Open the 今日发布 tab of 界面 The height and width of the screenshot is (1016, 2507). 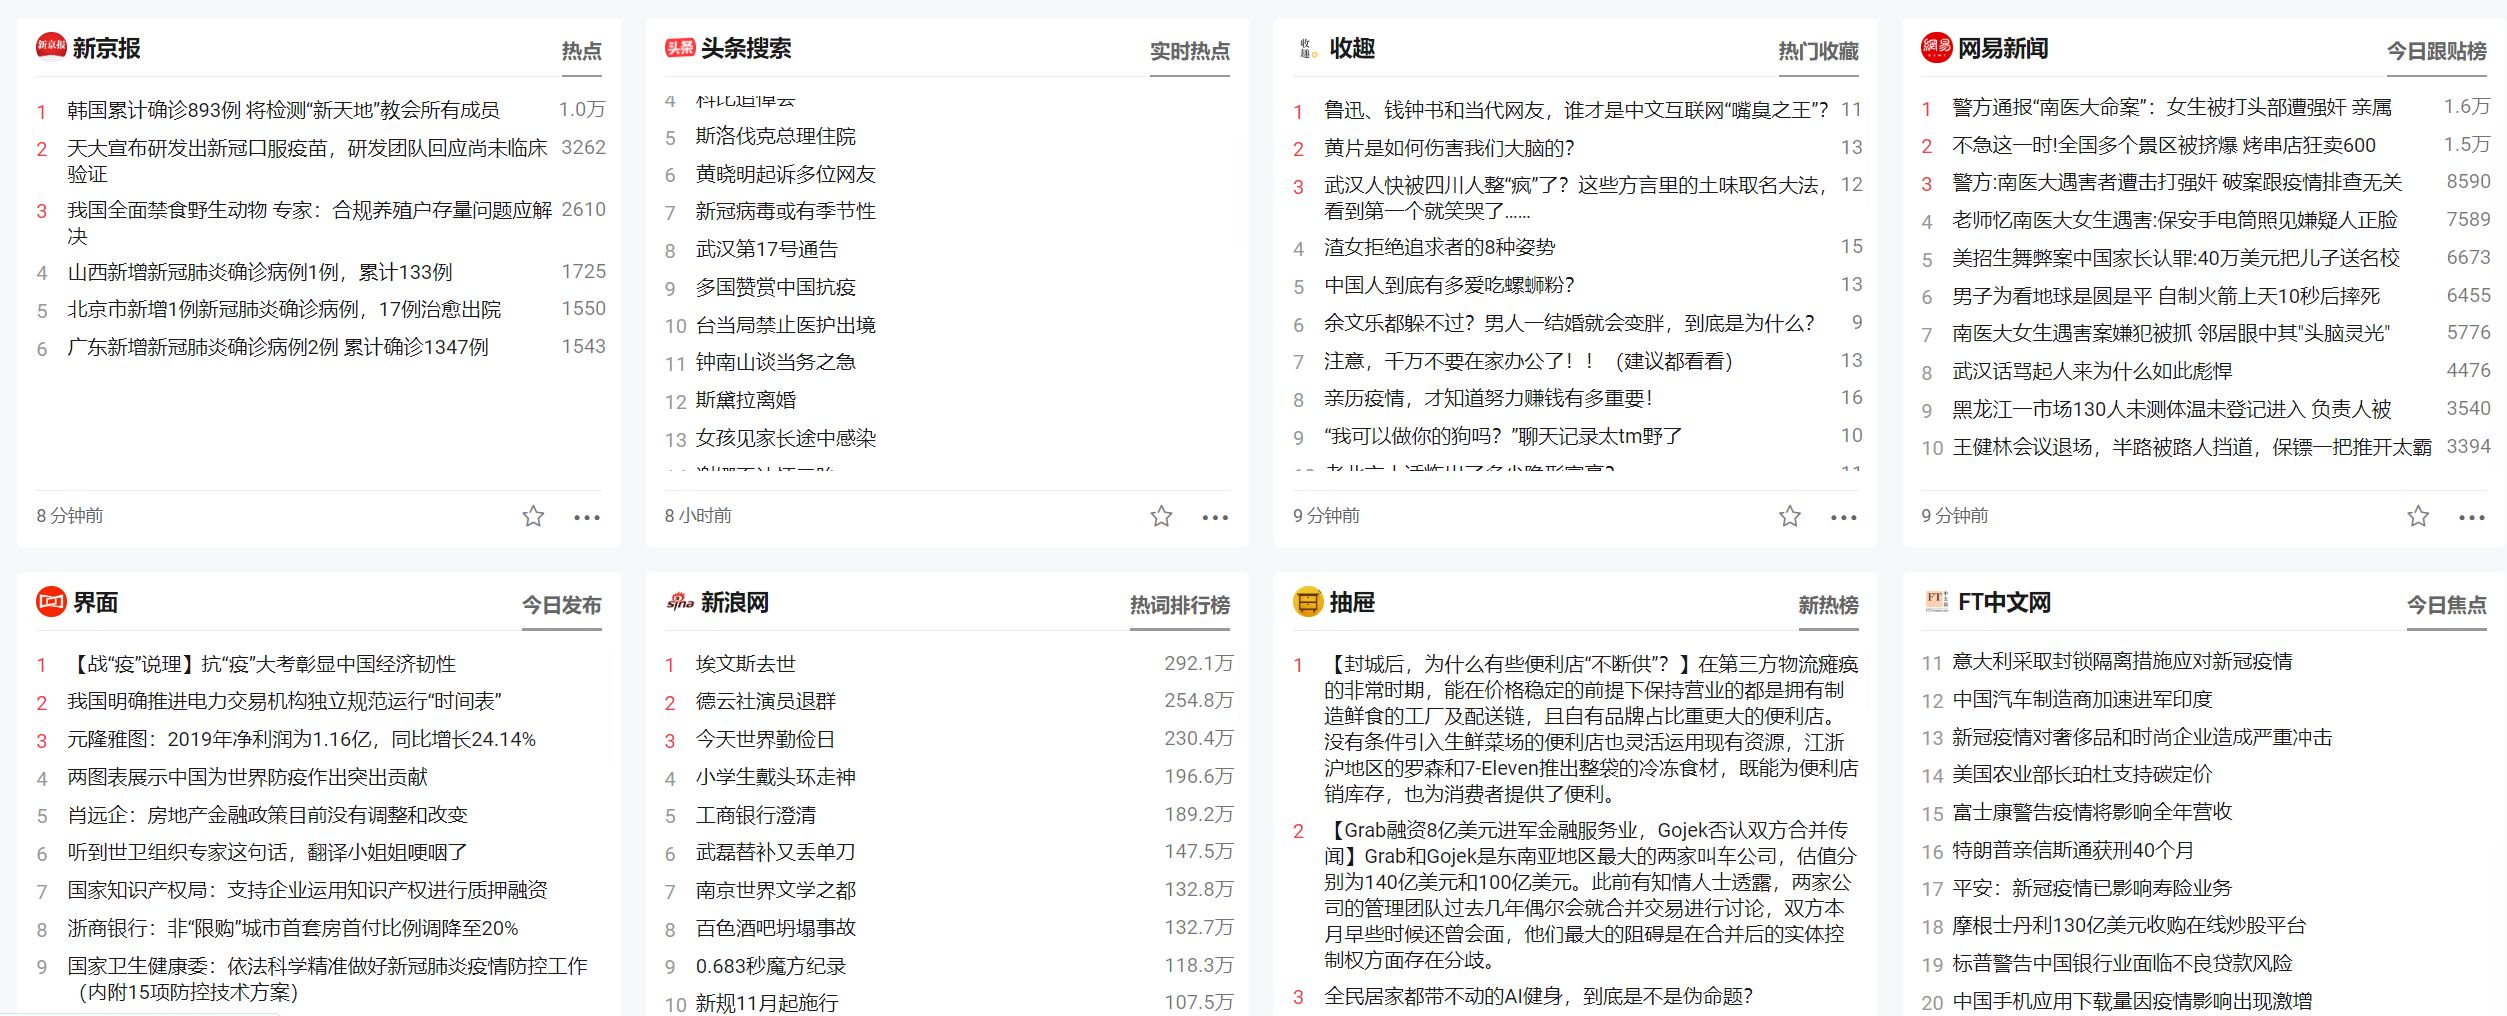561,605
